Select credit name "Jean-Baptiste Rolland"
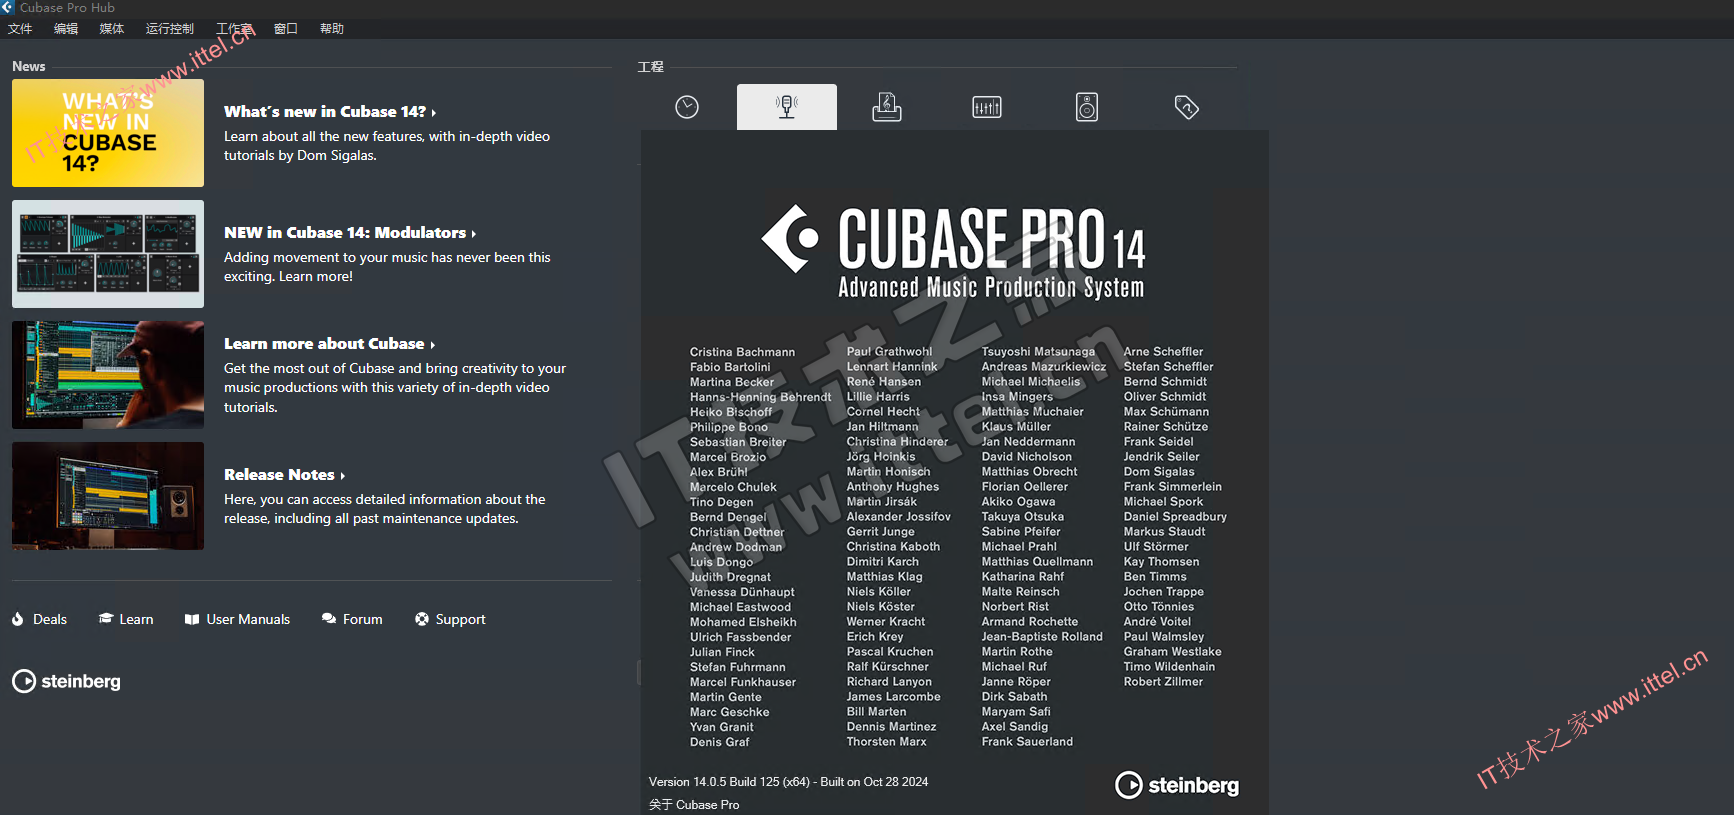Image resolution: width=1734 pixels, height=815 pixels. tap(1042, 637)
